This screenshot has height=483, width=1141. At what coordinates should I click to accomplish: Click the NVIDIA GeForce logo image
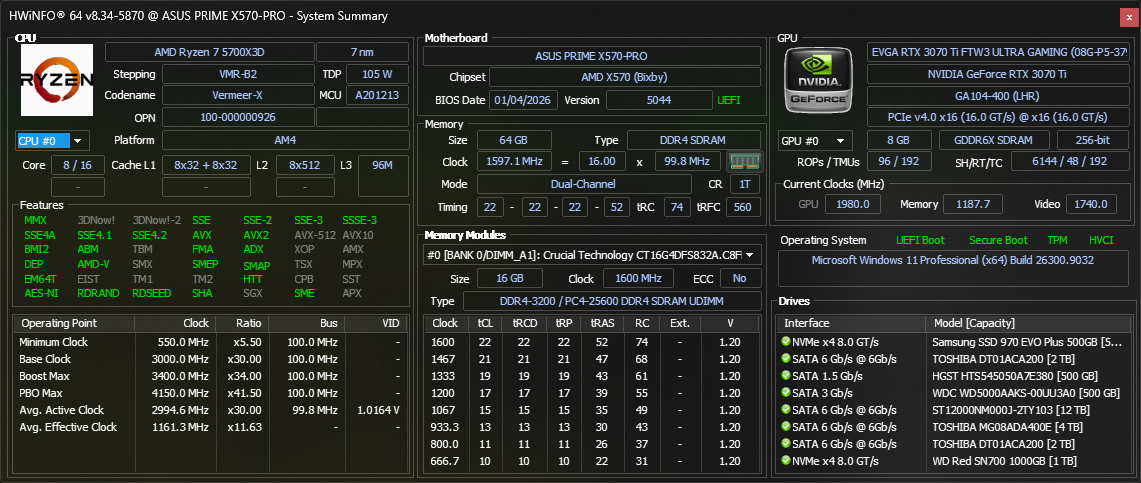pyautogui.click(x=819, y=80)
